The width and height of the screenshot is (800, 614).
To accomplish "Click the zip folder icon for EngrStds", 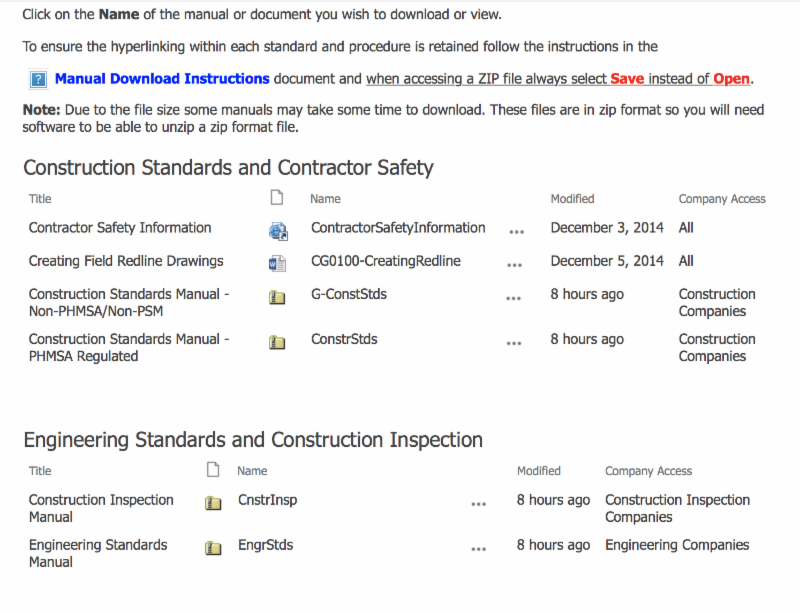I will pos(213,547).
